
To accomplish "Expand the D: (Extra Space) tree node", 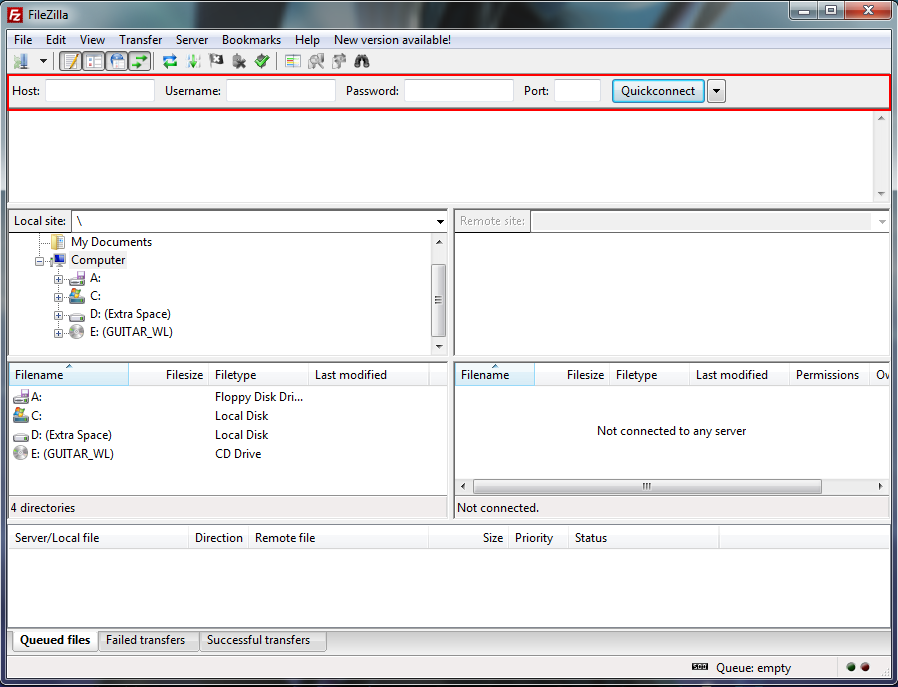I will 58,315.
